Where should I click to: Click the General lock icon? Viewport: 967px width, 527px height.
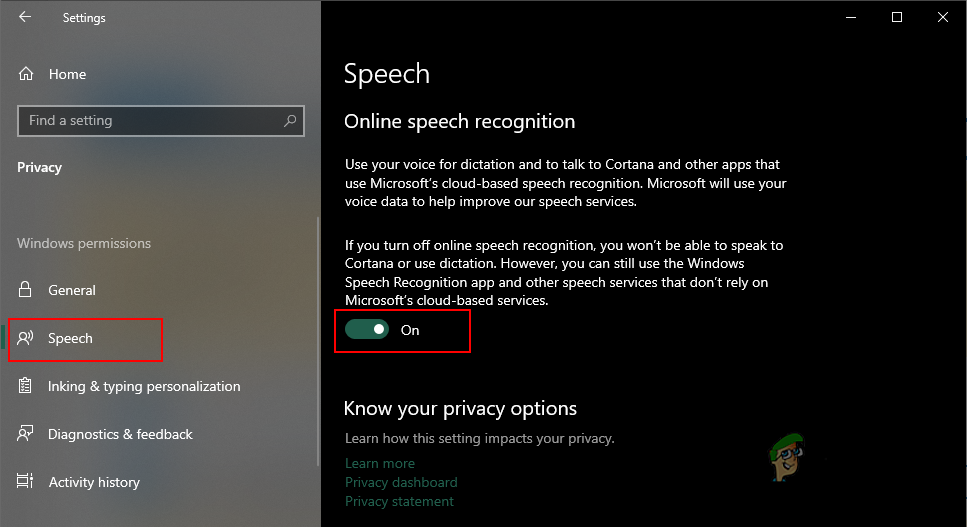[x=25, y=290]
